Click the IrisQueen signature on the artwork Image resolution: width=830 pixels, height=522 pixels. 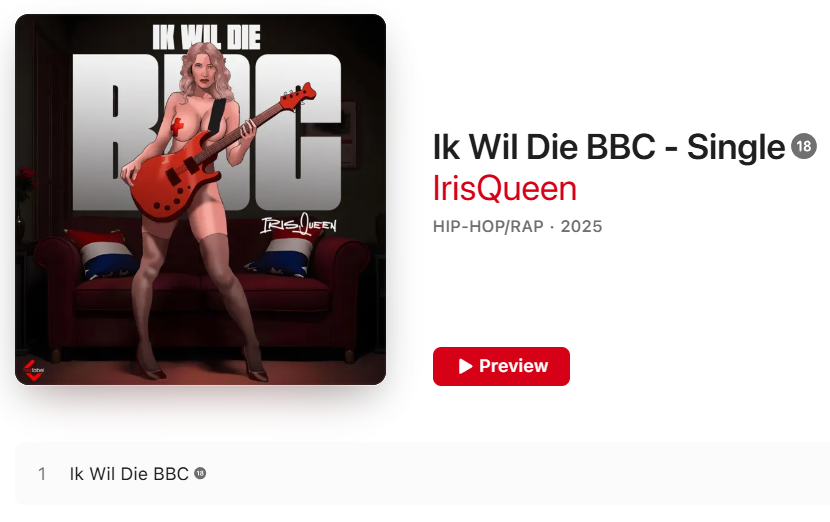(299, 224)
